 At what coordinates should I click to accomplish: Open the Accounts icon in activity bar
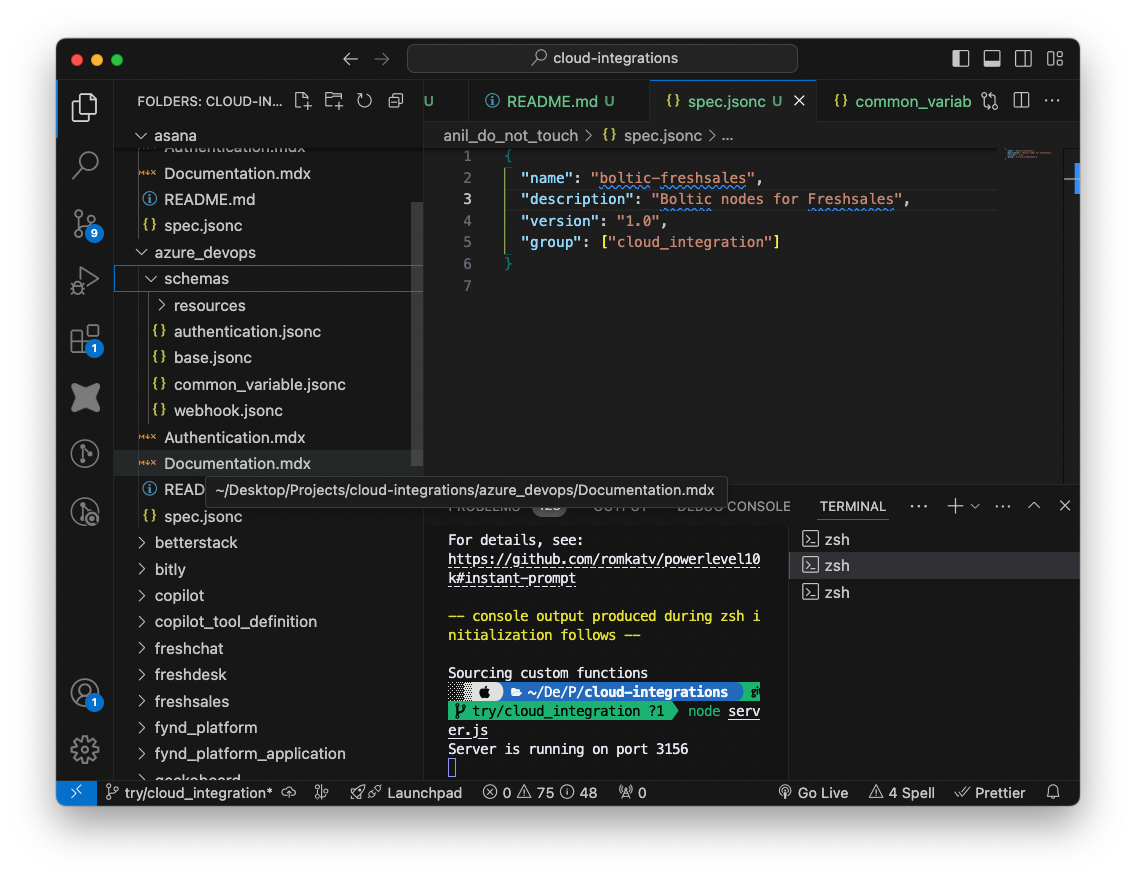pos(85,693)
